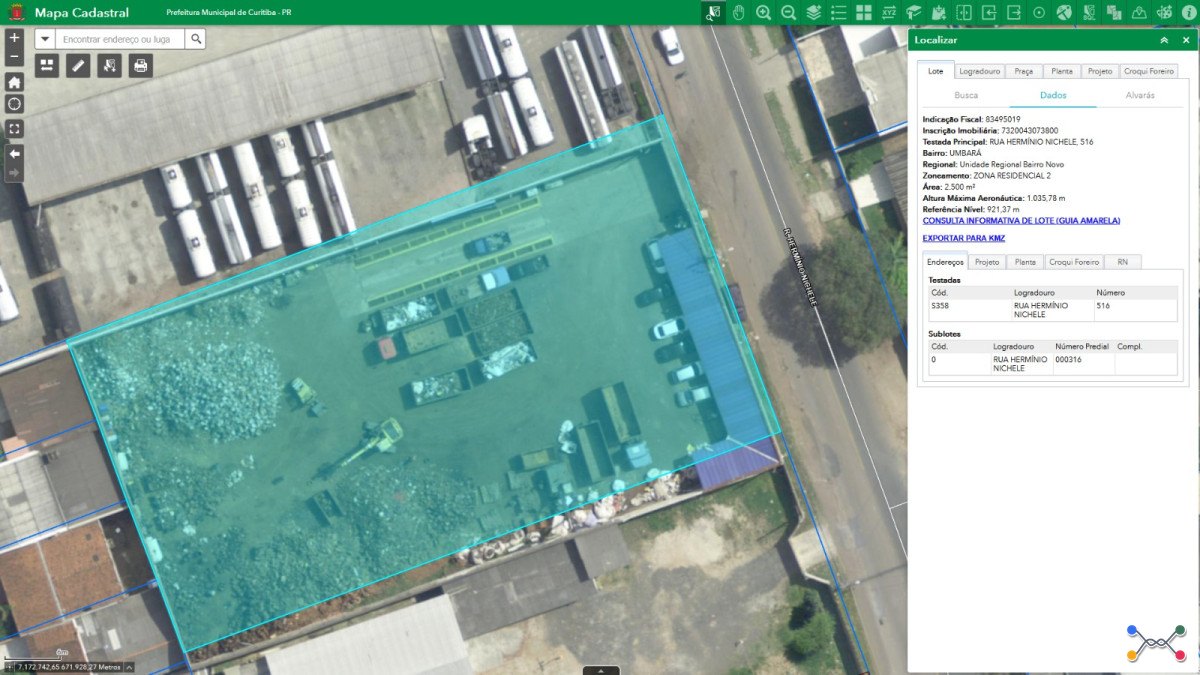Zoom in with the plus button
The height and width of the screenshot is (675, 1200).
14,37
